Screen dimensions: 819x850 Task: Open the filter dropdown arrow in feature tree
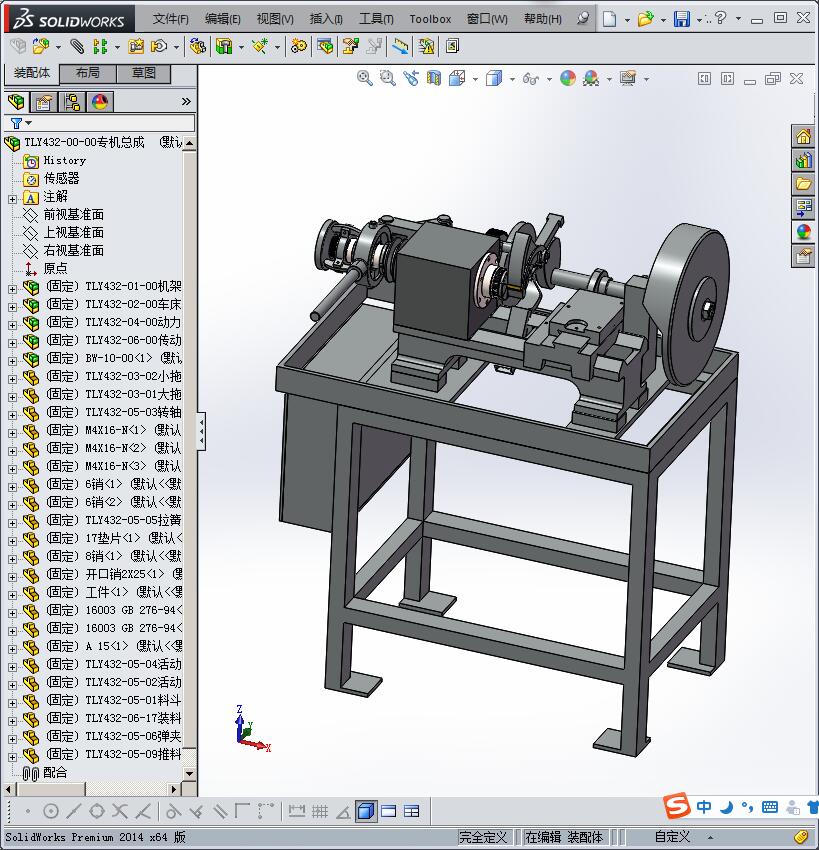point(29,123)
